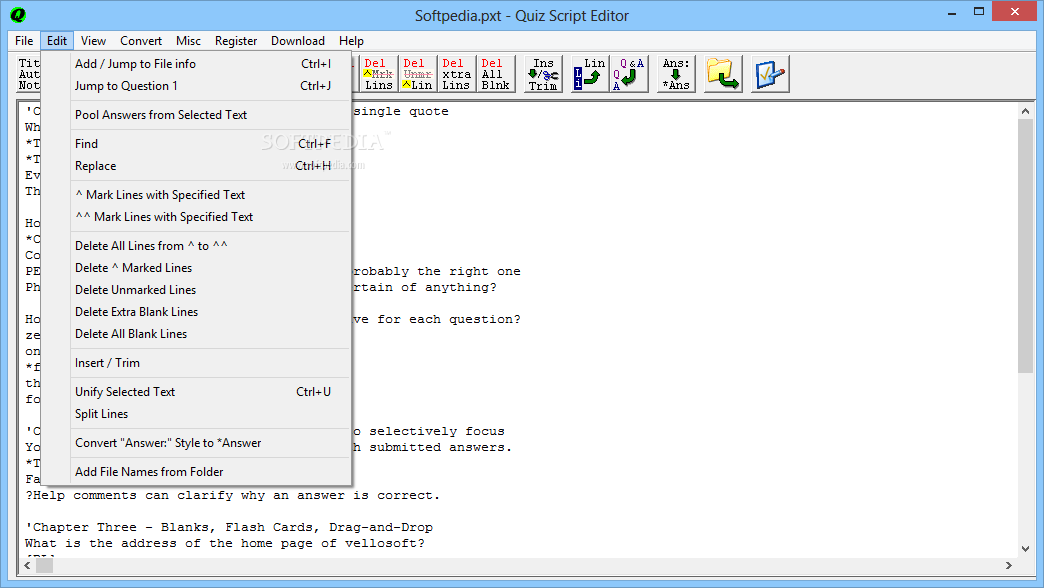Image resolution: width=1044 pixels, height=588 pixels.
Task: Click the Ans: to *Ans convert icon
Action: pos(676,74)
